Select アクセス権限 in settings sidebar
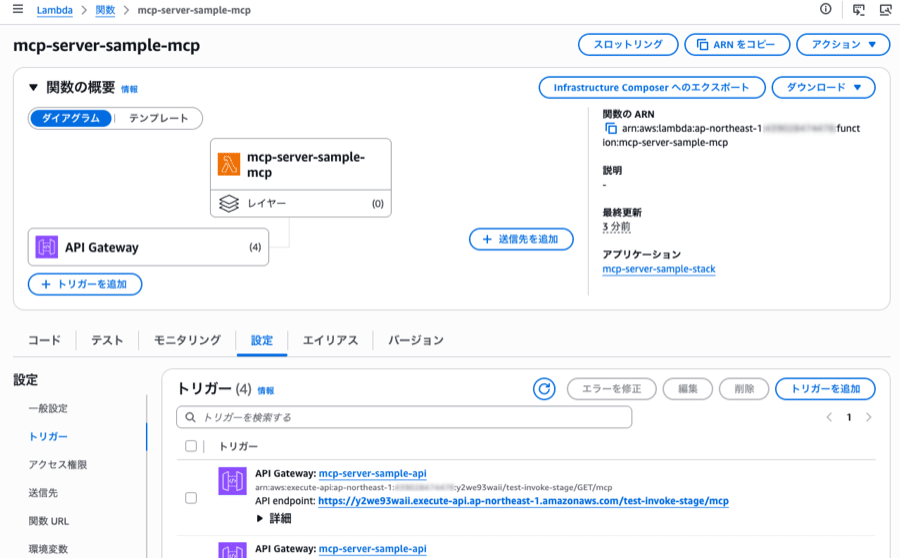This screenshot has width=900, height=558. point(57,464)
